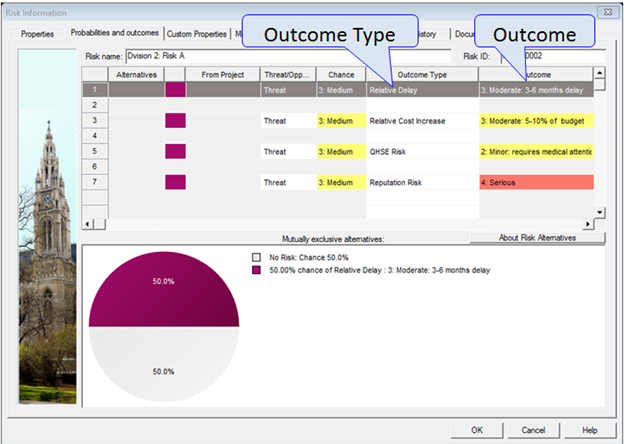Screen dimensions: 624x444
Task: Click the Help button
Action: pyautogui.click(x=589, y=429)
